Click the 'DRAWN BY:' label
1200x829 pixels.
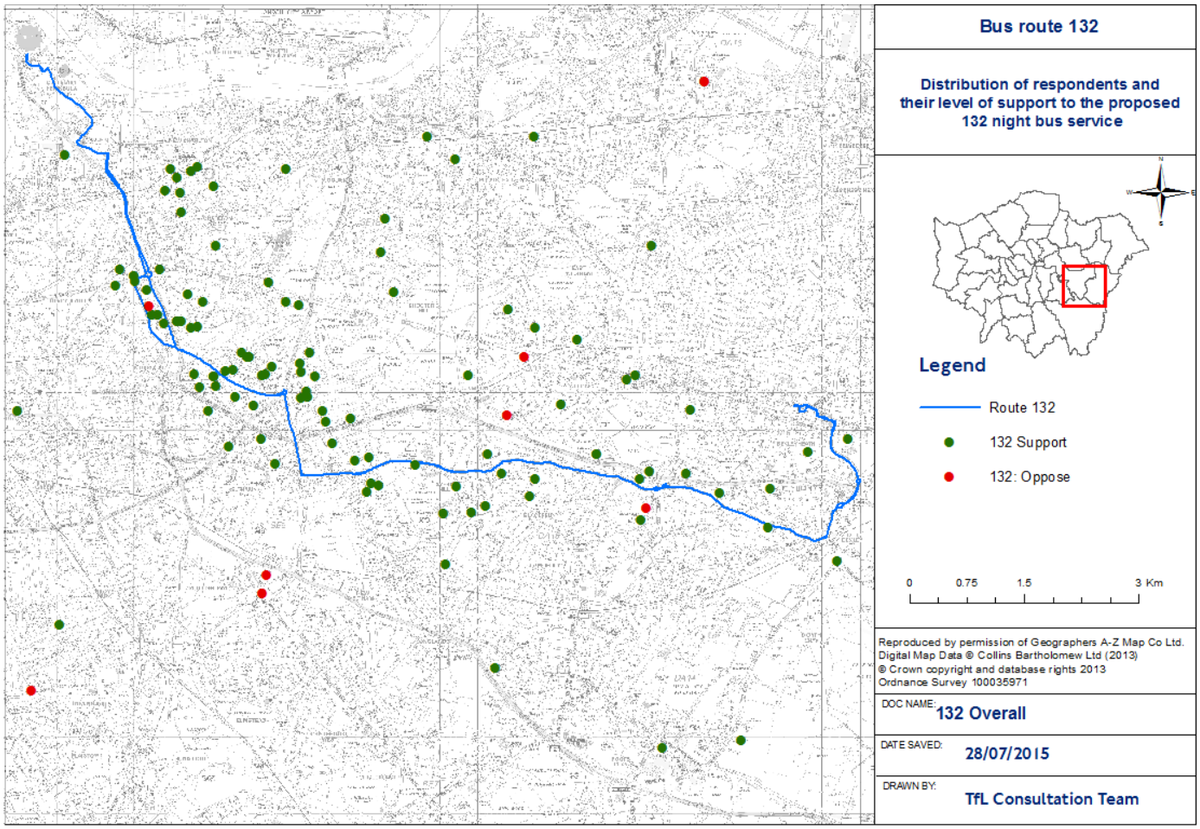pyautogui.click(x=910, y=786)
